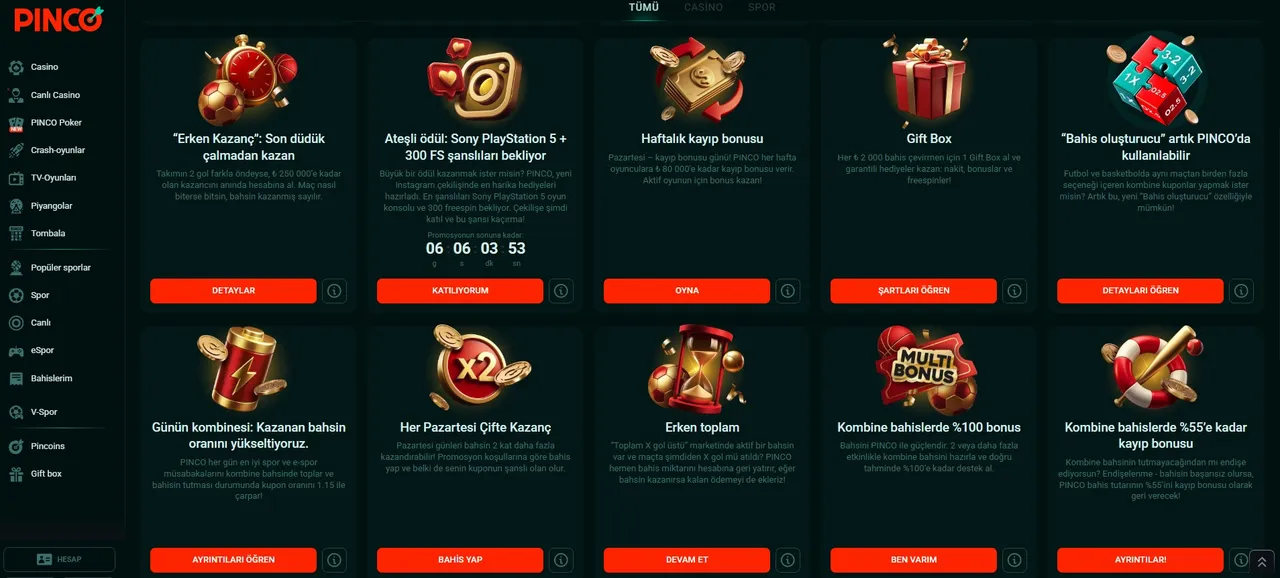Screen dimensions: 1280x578
Task: Click the Crash-oyunlar rocket icon
Action: 16,150
